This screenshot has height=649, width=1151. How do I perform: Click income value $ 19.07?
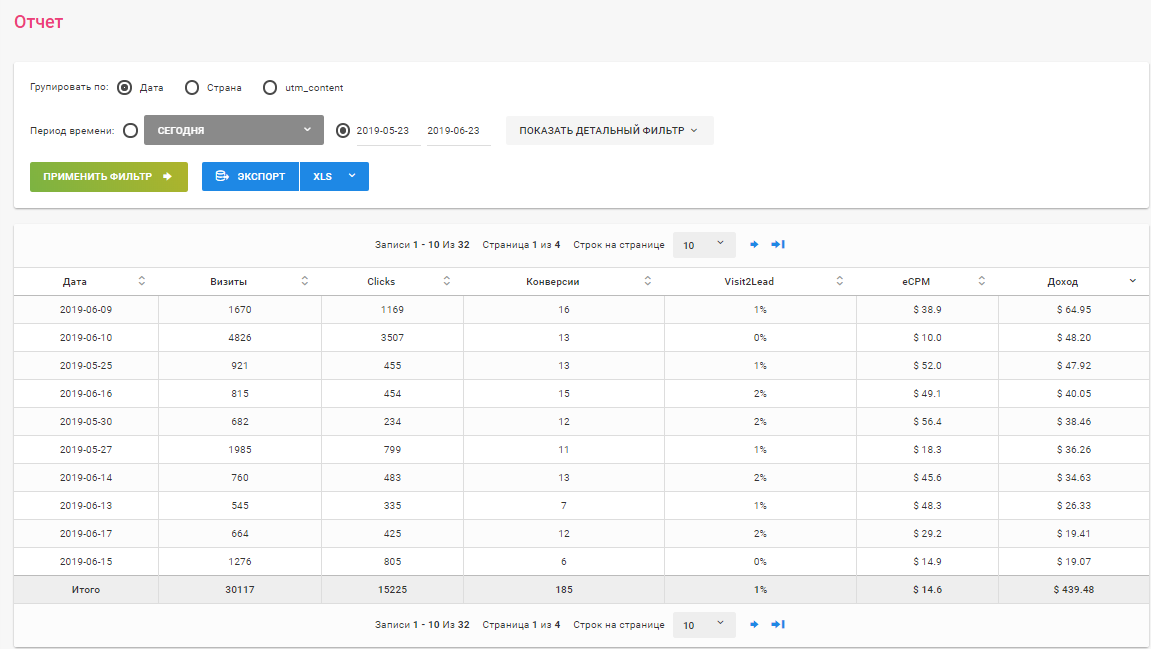coord(1074,562)
